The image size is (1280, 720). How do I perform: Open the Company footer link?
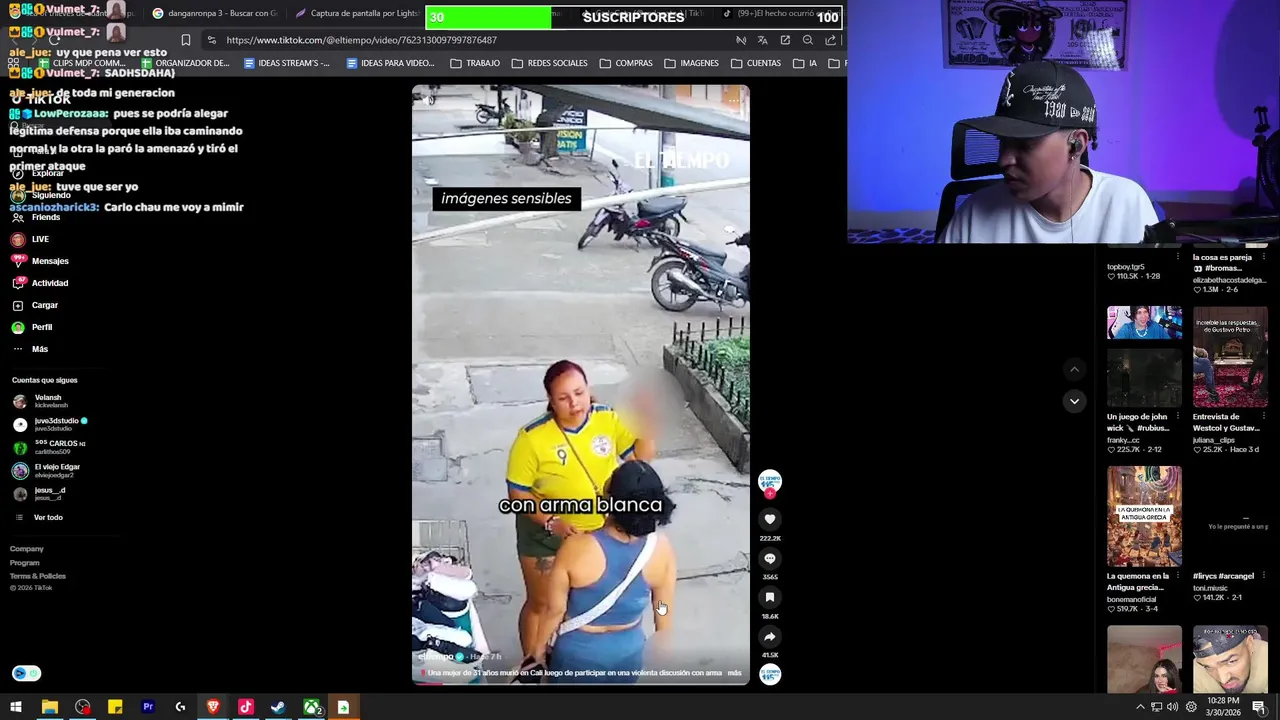point(27,549)
